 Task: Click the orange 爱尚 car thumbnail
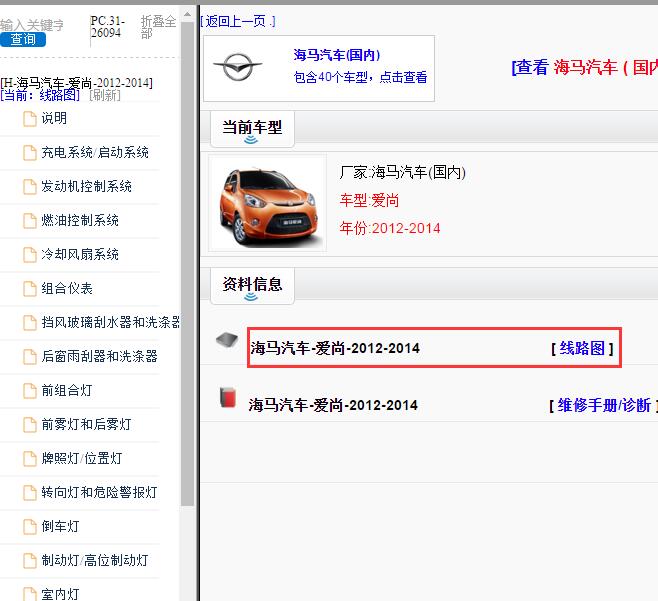[x=268, y=204]
